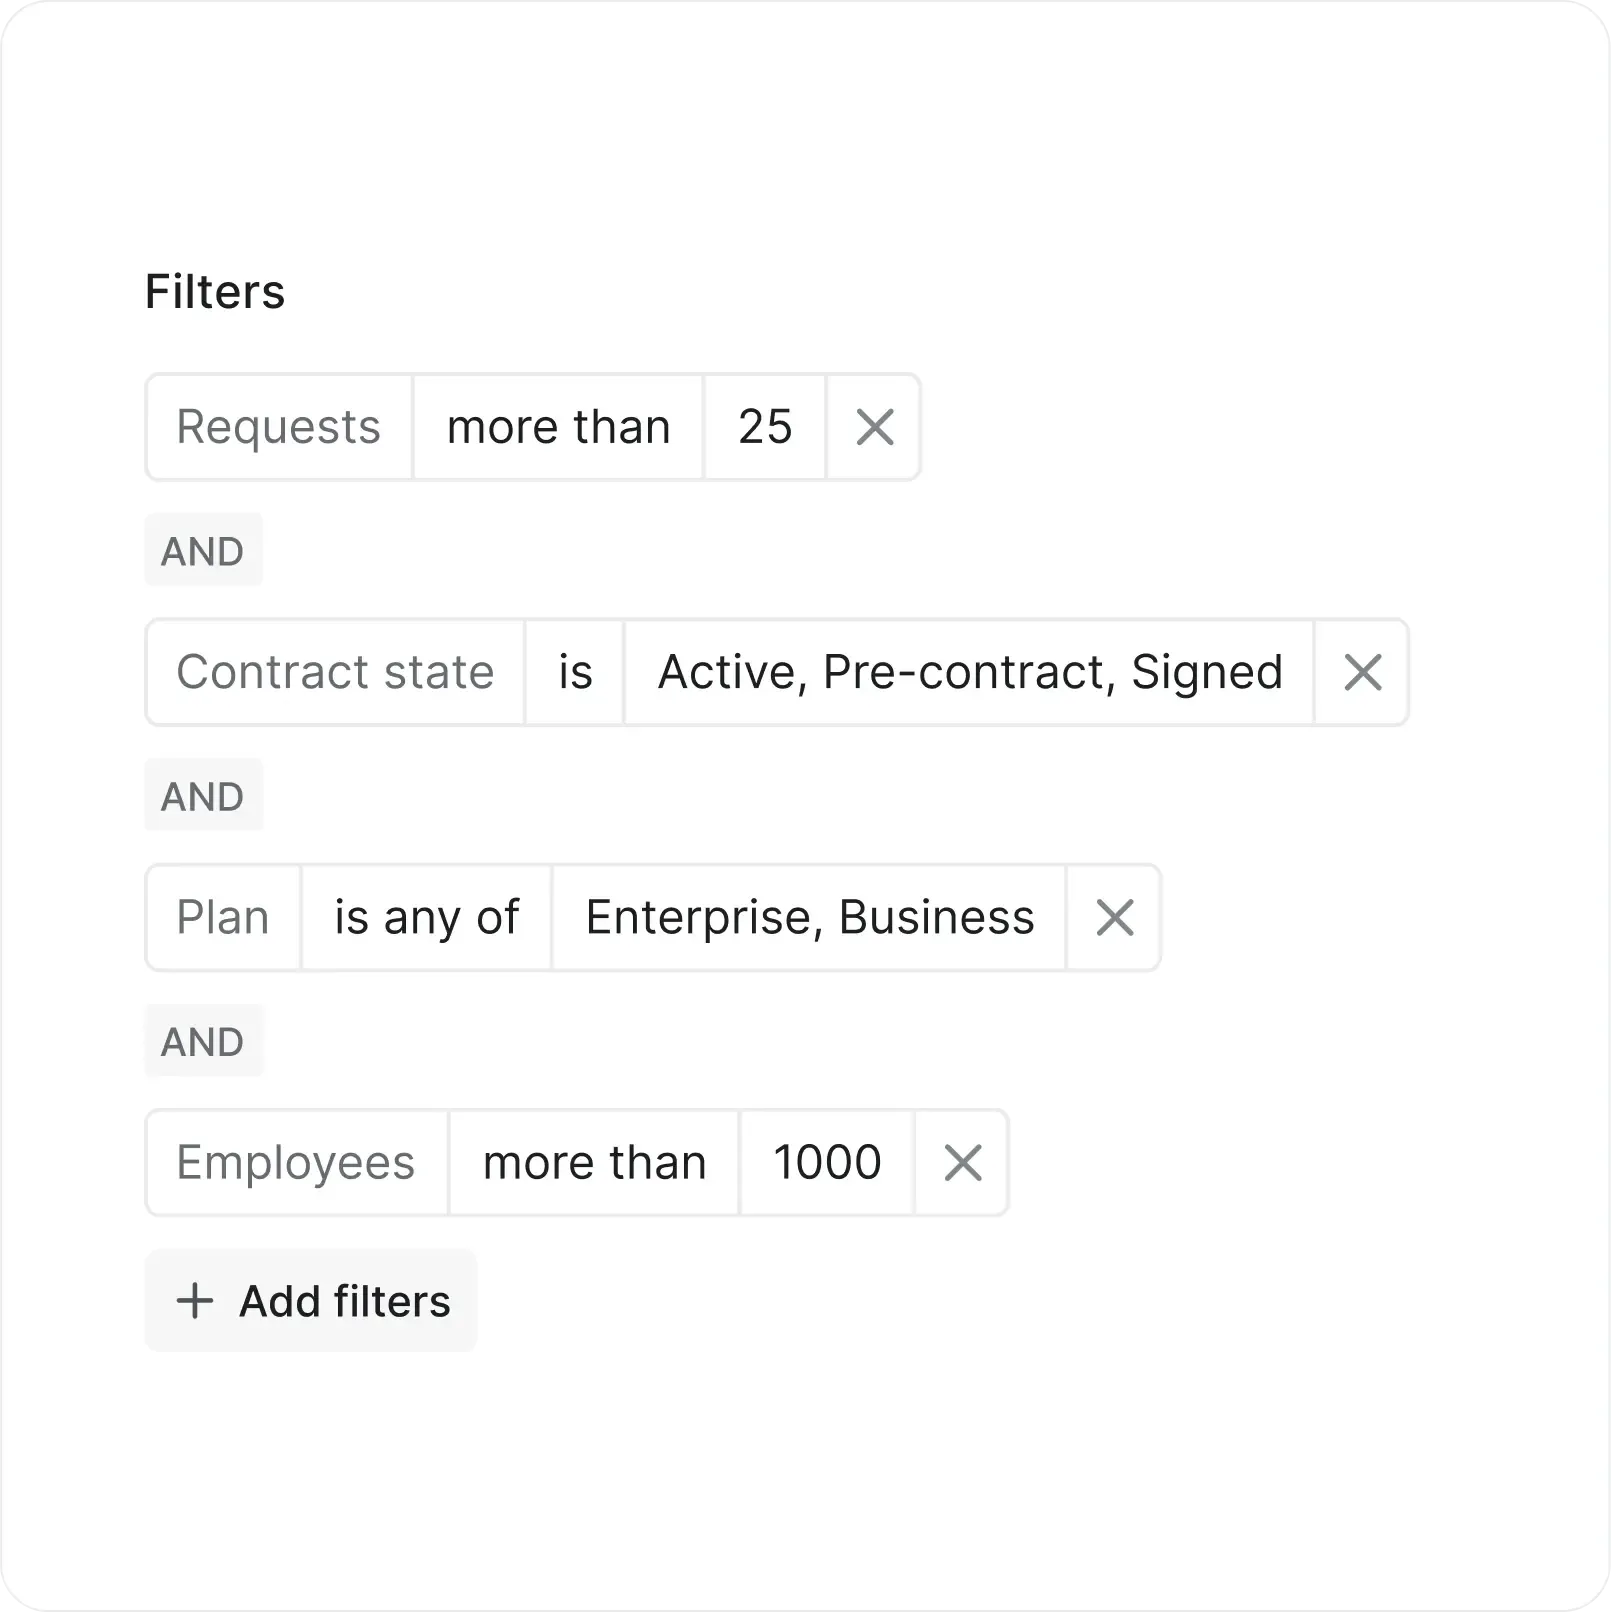1611x1612 pixels.
Task: Select the Filters heading
Action: (x=215, y=291)
